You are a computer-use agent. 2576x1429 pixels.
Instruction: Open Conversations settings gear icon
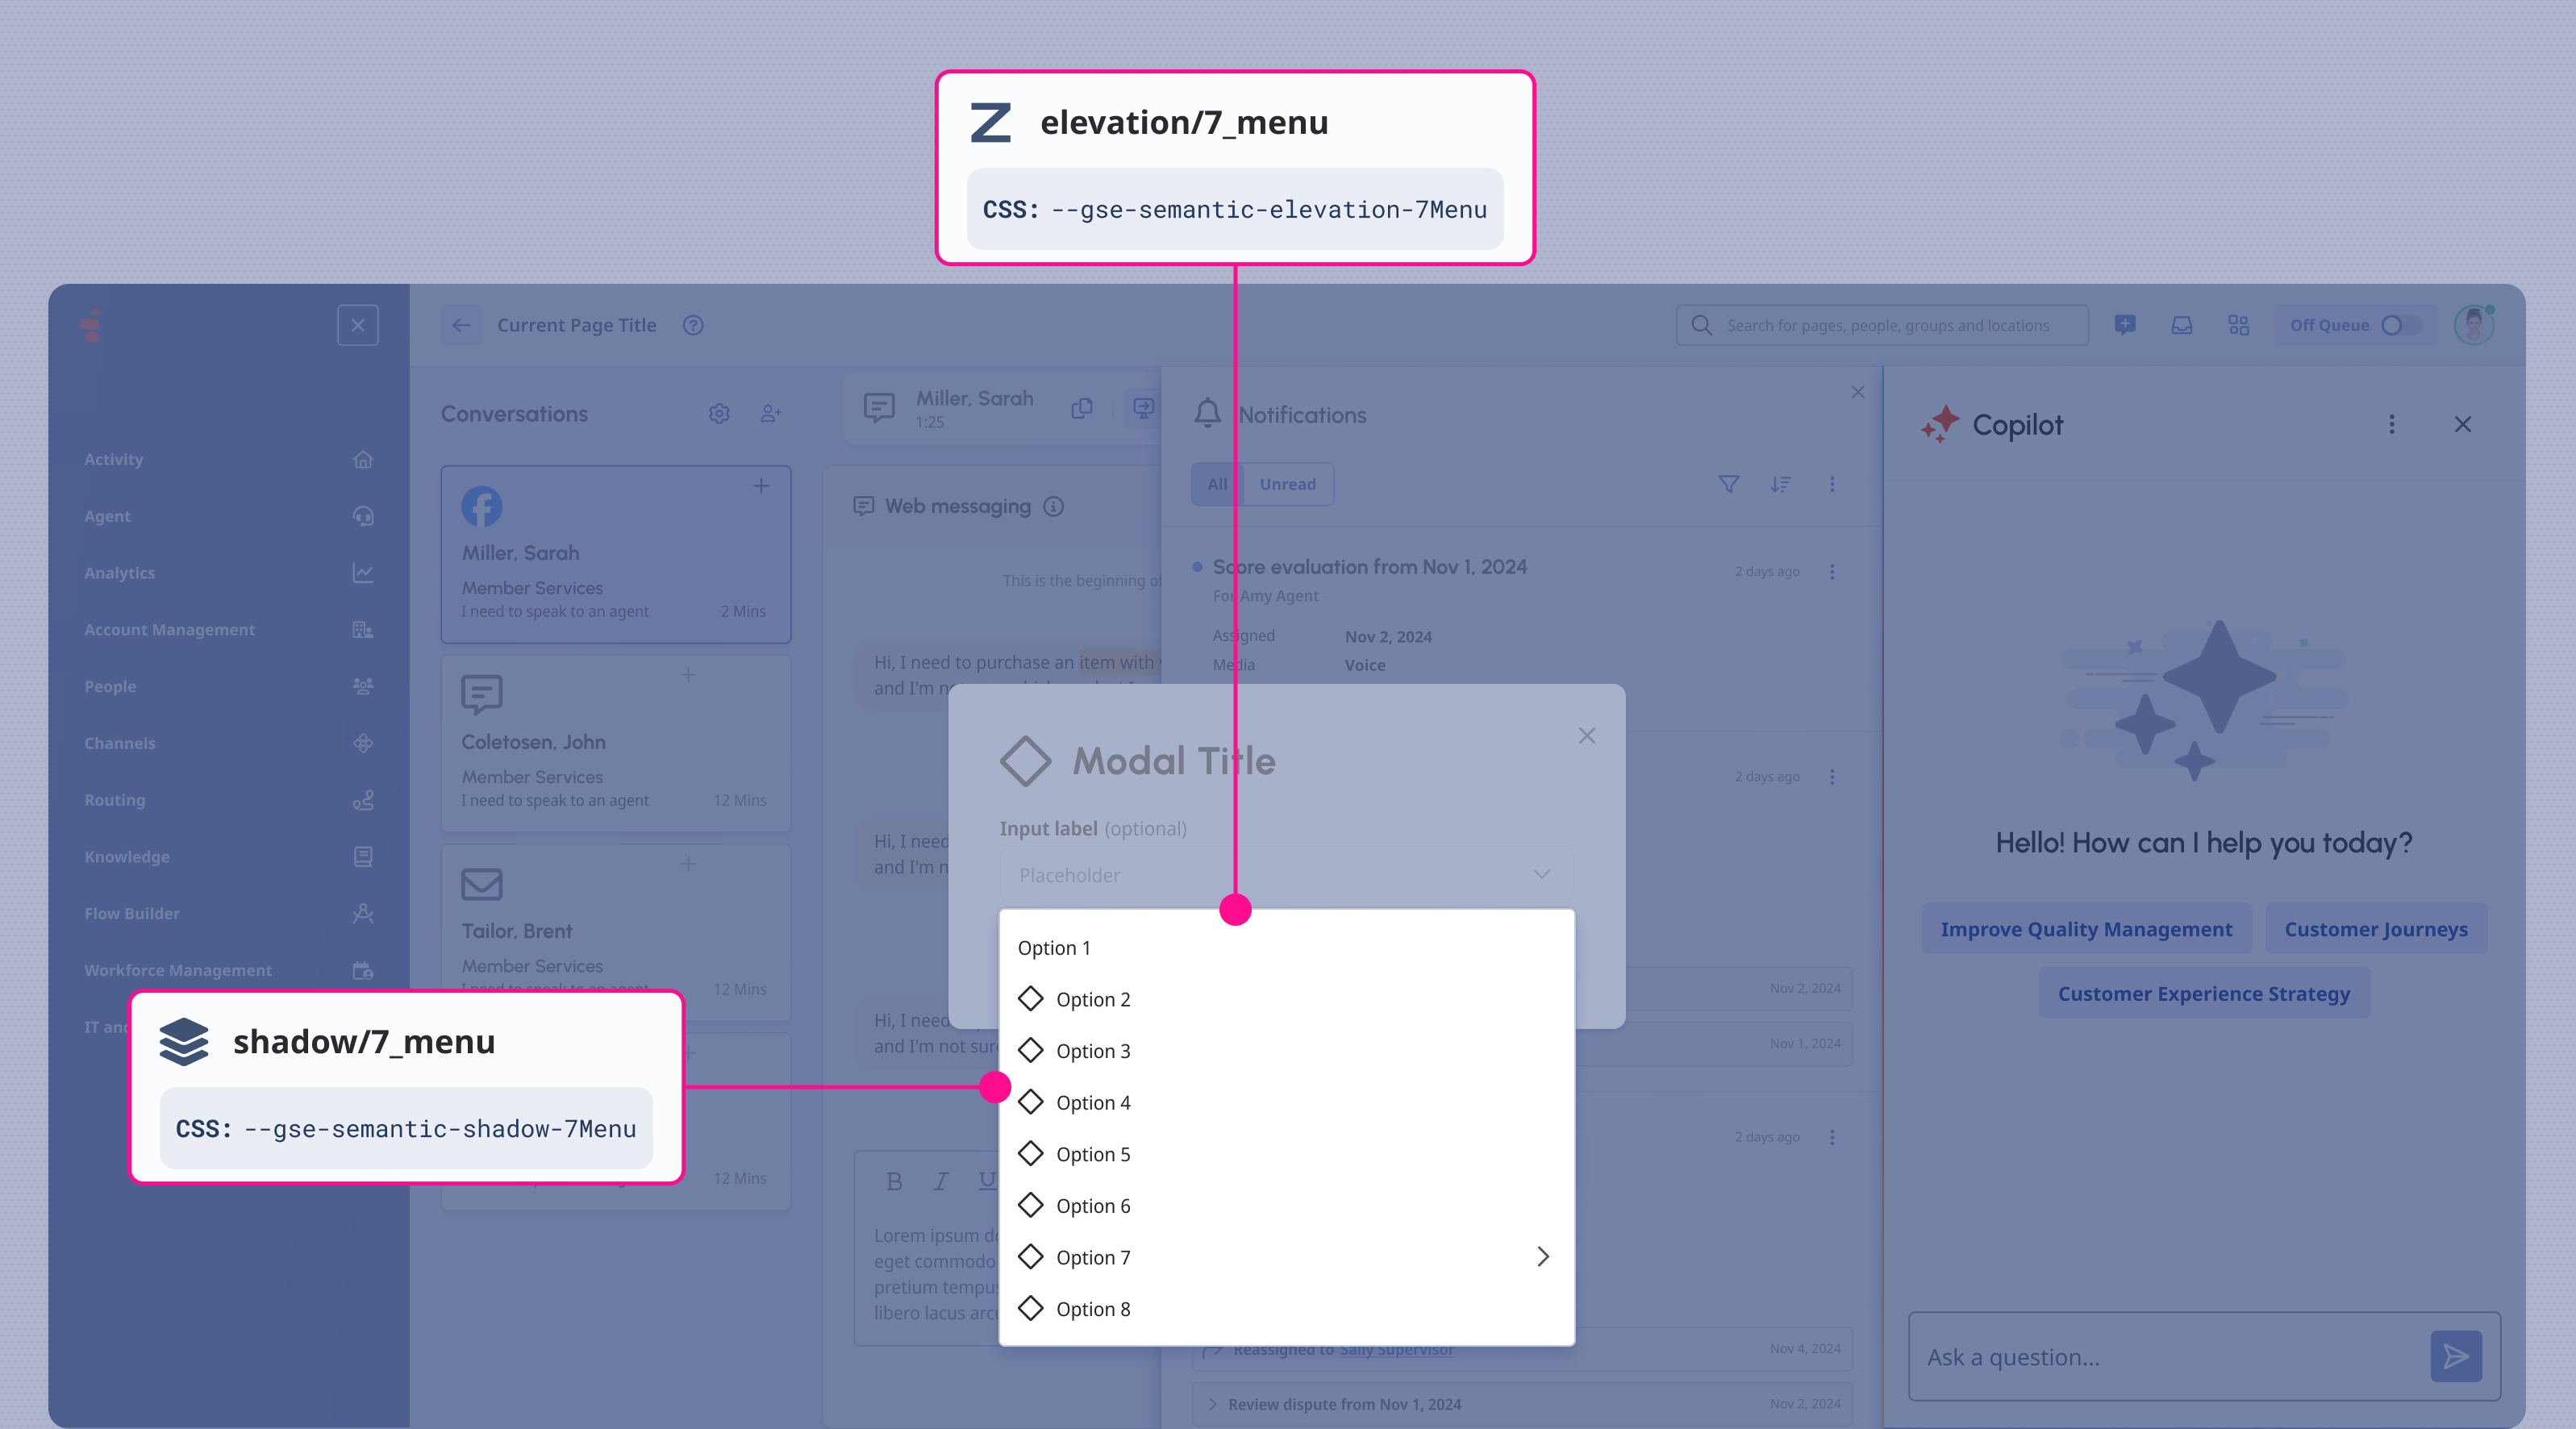pos(719,414)
